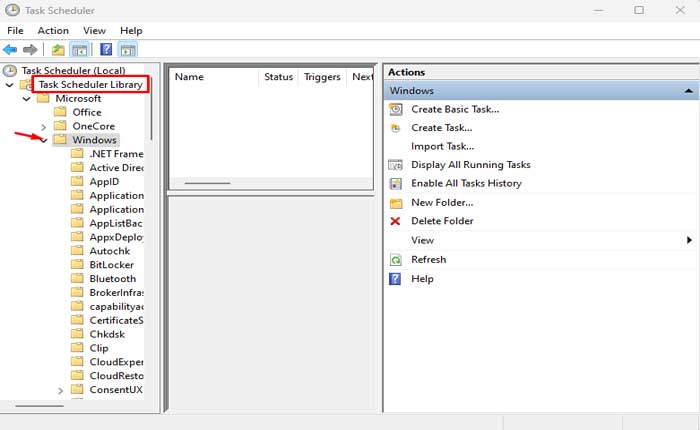Click the Back arrow toolbar icon
Image resolution: width=700 pixels, height=430 pixels.
[x=10, y=50]
